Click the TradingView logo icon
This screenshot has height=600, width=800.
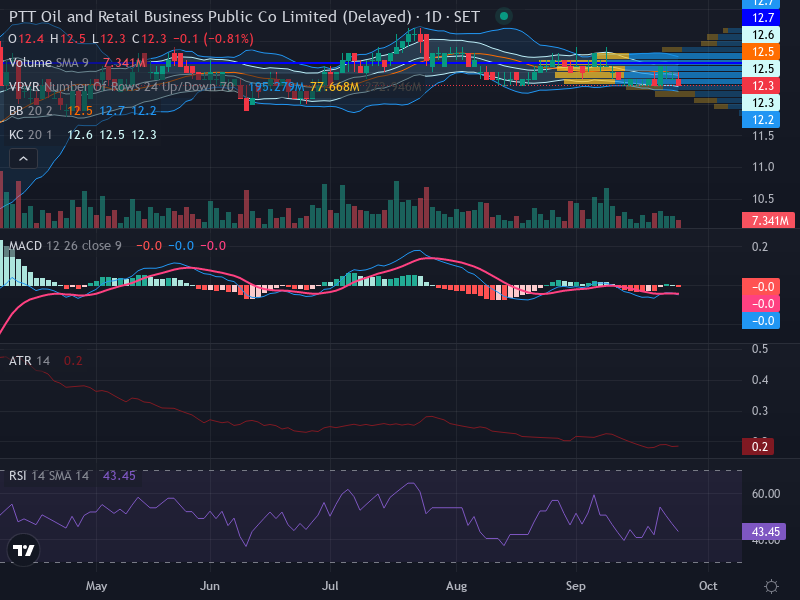pyautogui.click(x=23, y=550)
